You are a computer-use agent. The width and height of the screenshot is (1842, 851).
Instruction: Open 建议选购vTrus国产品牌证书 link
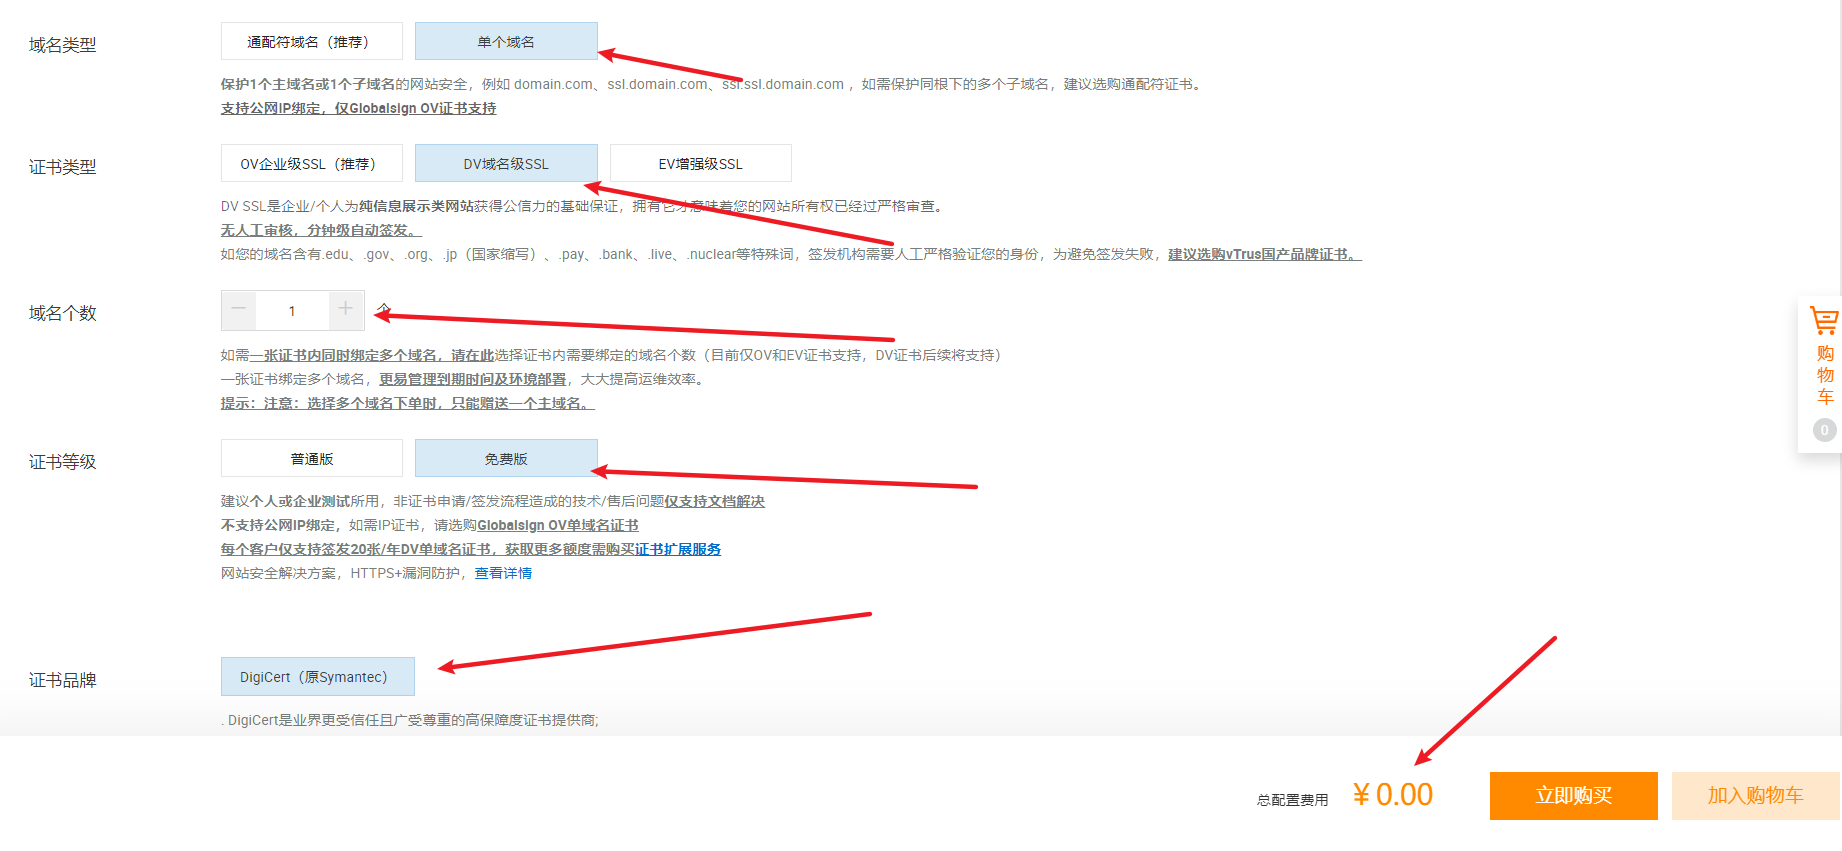point(1265,254)
